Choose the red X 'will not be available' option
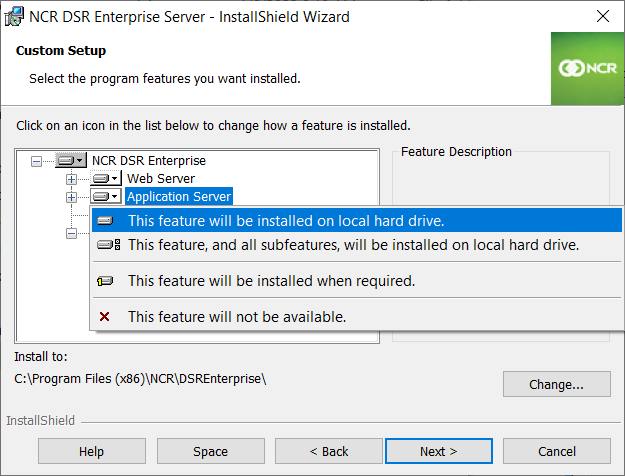The height and width of the screenshot is (476, 625). pyautogui.click(x=236, y=317)
